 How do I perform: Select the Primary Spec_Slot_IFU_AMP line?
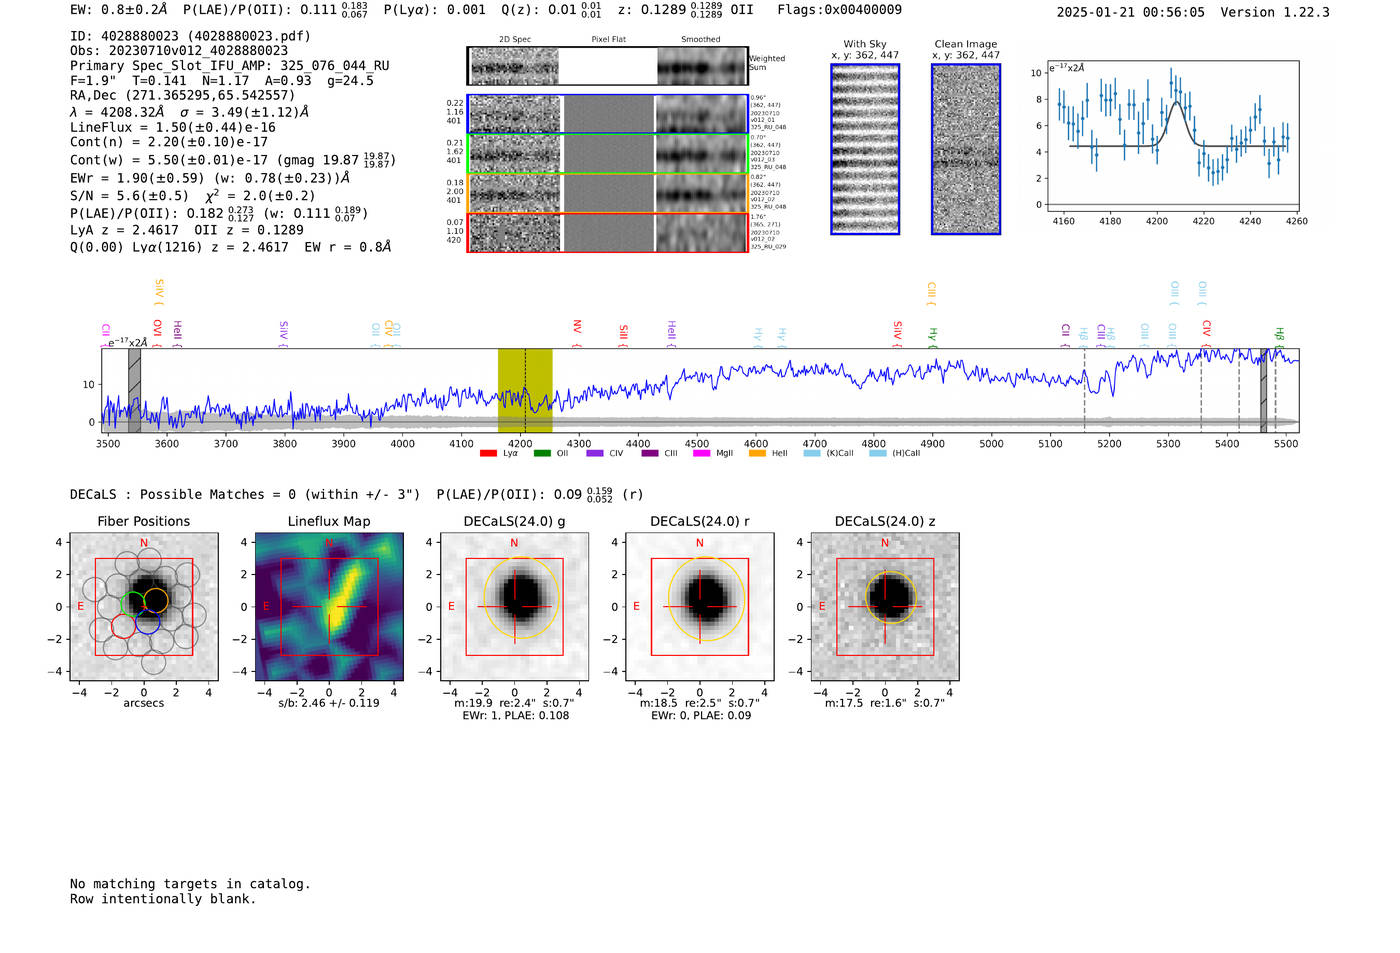click(230, 66)
